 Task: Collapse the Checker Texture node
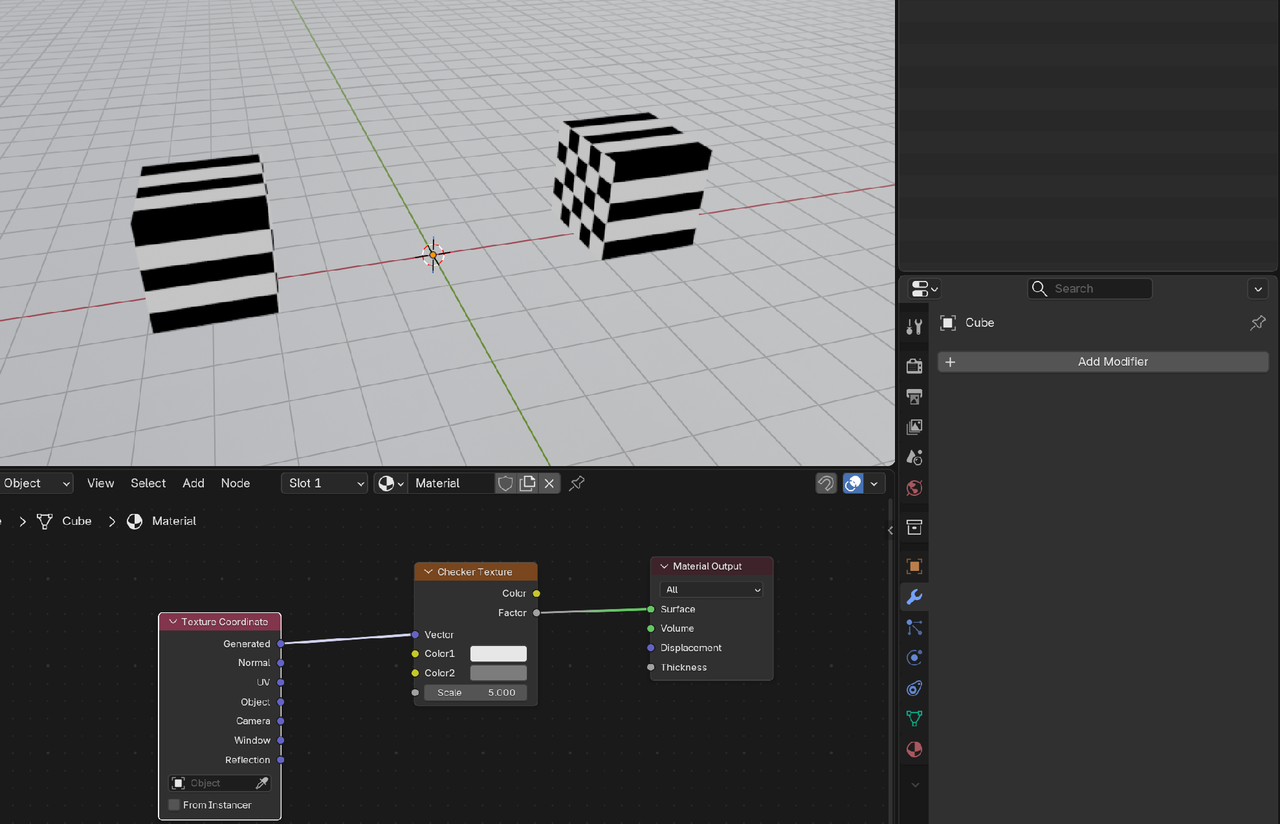pos(428,572)
